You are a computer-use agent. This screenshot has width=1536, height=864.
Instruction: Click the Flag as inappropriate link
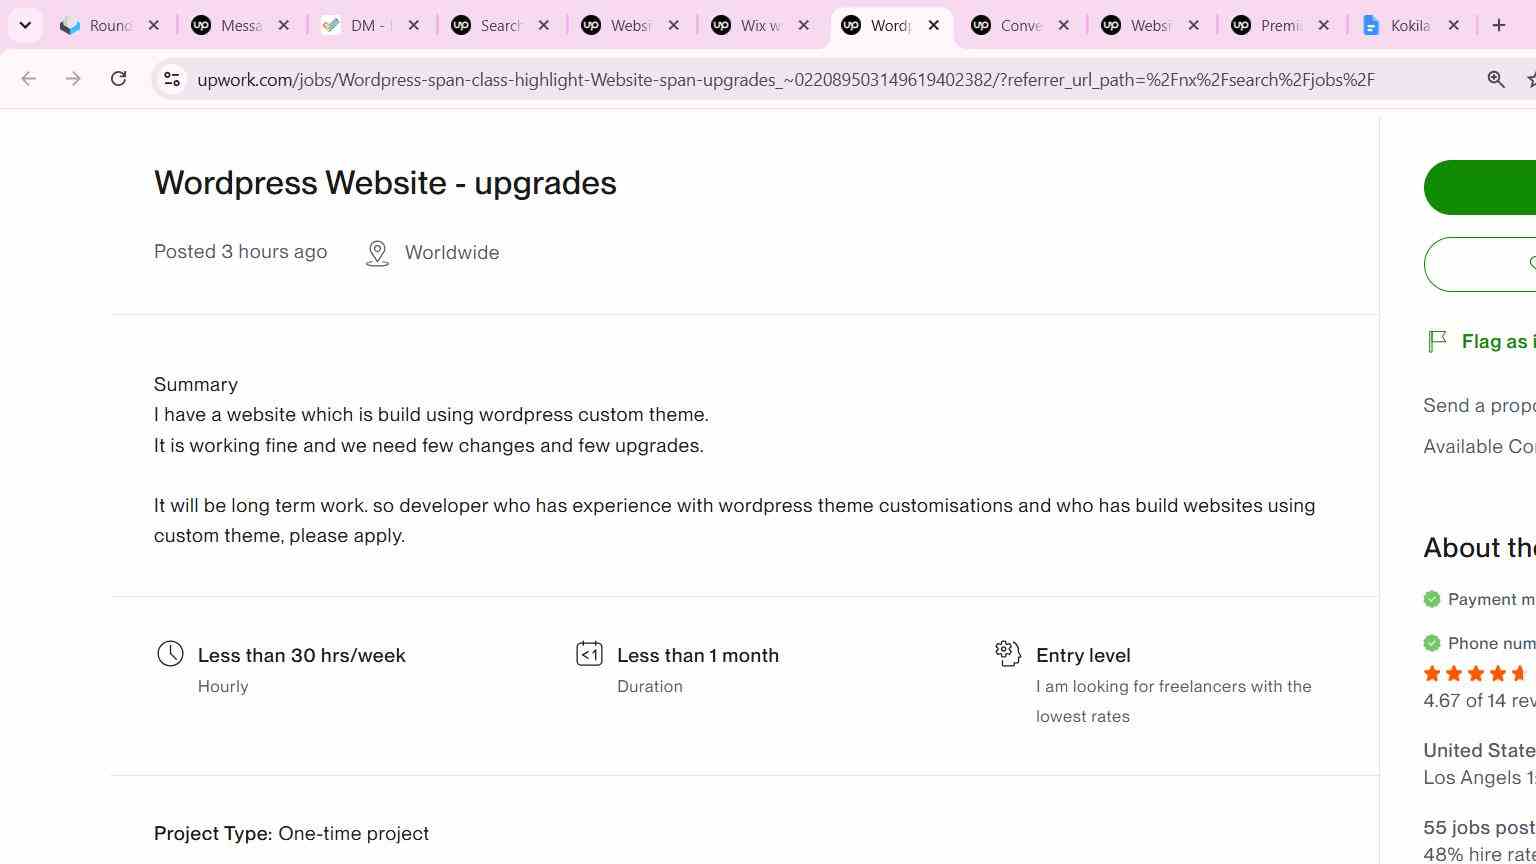tap(1498, 342)
